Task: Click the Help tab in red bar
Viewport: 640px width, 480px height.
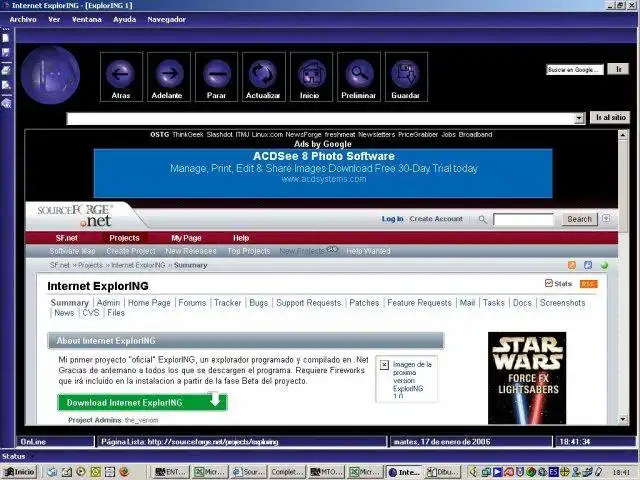Action: (241, 238)
